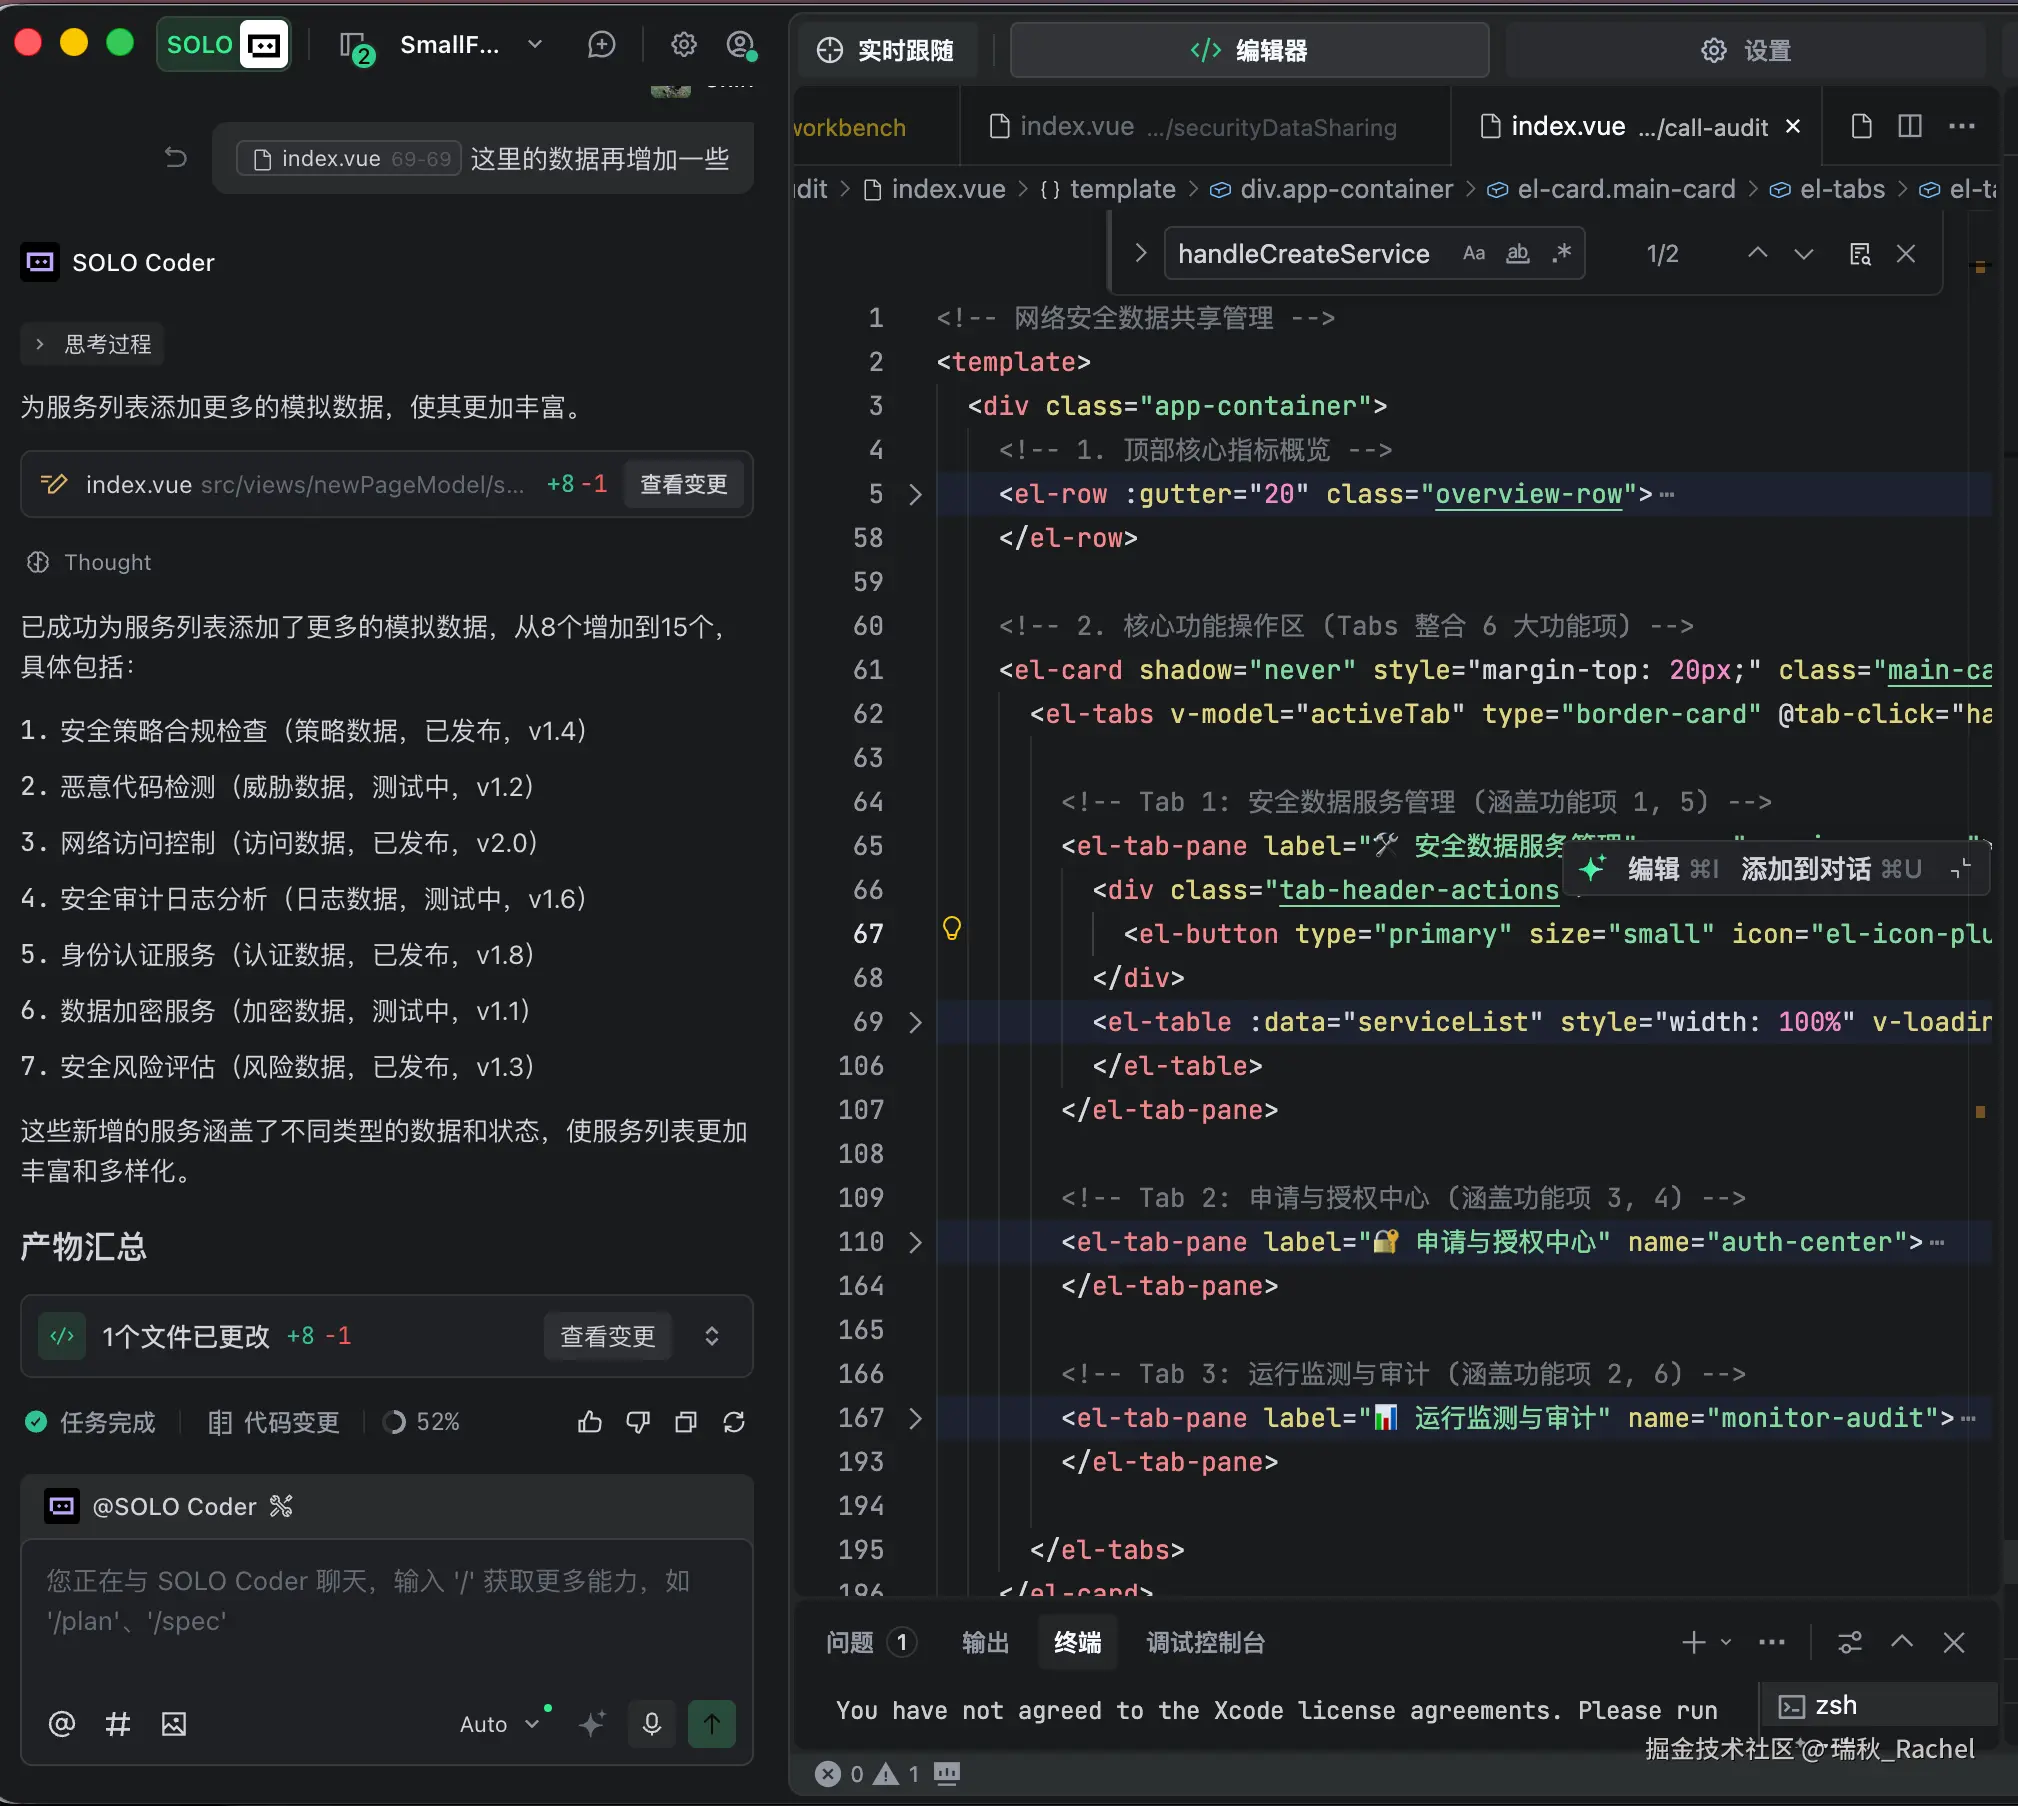Activate the microphone voice input icon

[x=650, y=1724]
